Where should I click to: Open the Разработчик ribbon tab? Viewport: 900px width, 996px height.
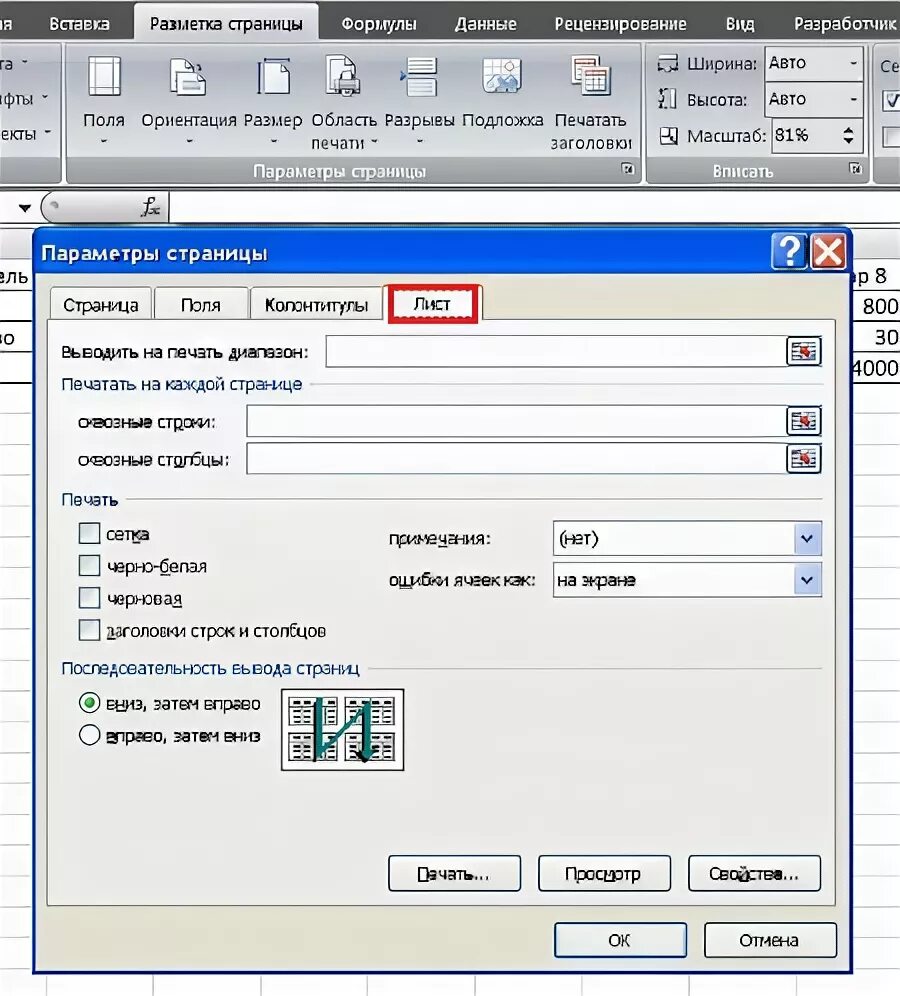844,24
